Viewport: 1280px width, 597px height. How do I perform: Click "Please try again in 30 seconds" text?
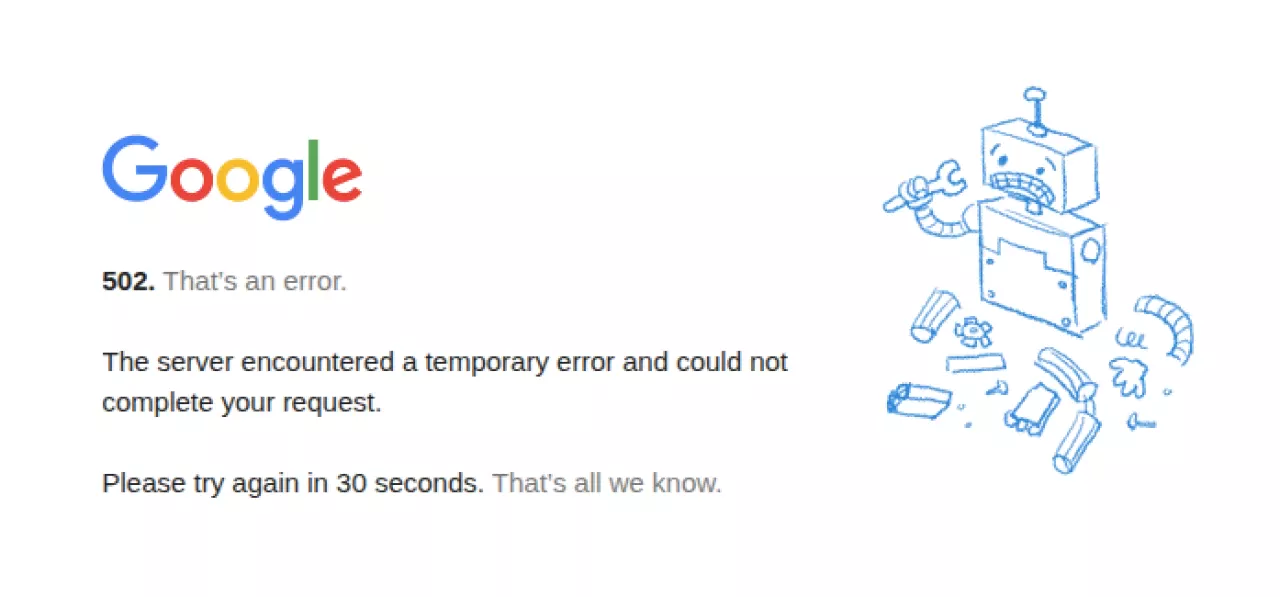pyautogui.click(x=293, y=483)
